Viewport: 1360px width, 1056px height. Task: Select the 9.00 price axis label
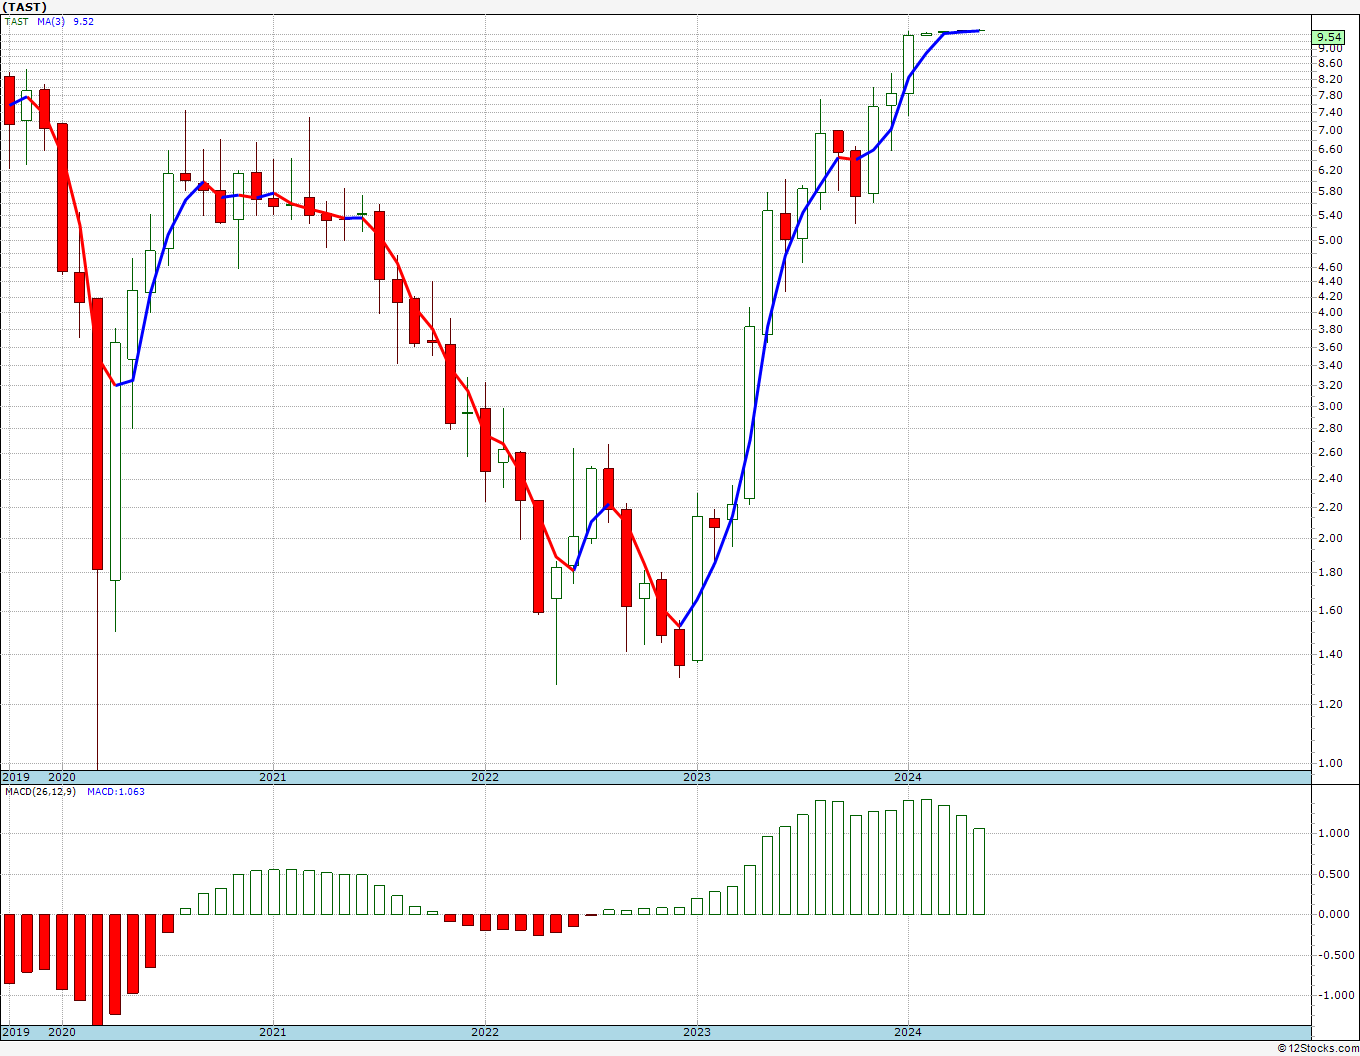[1329, 48]
